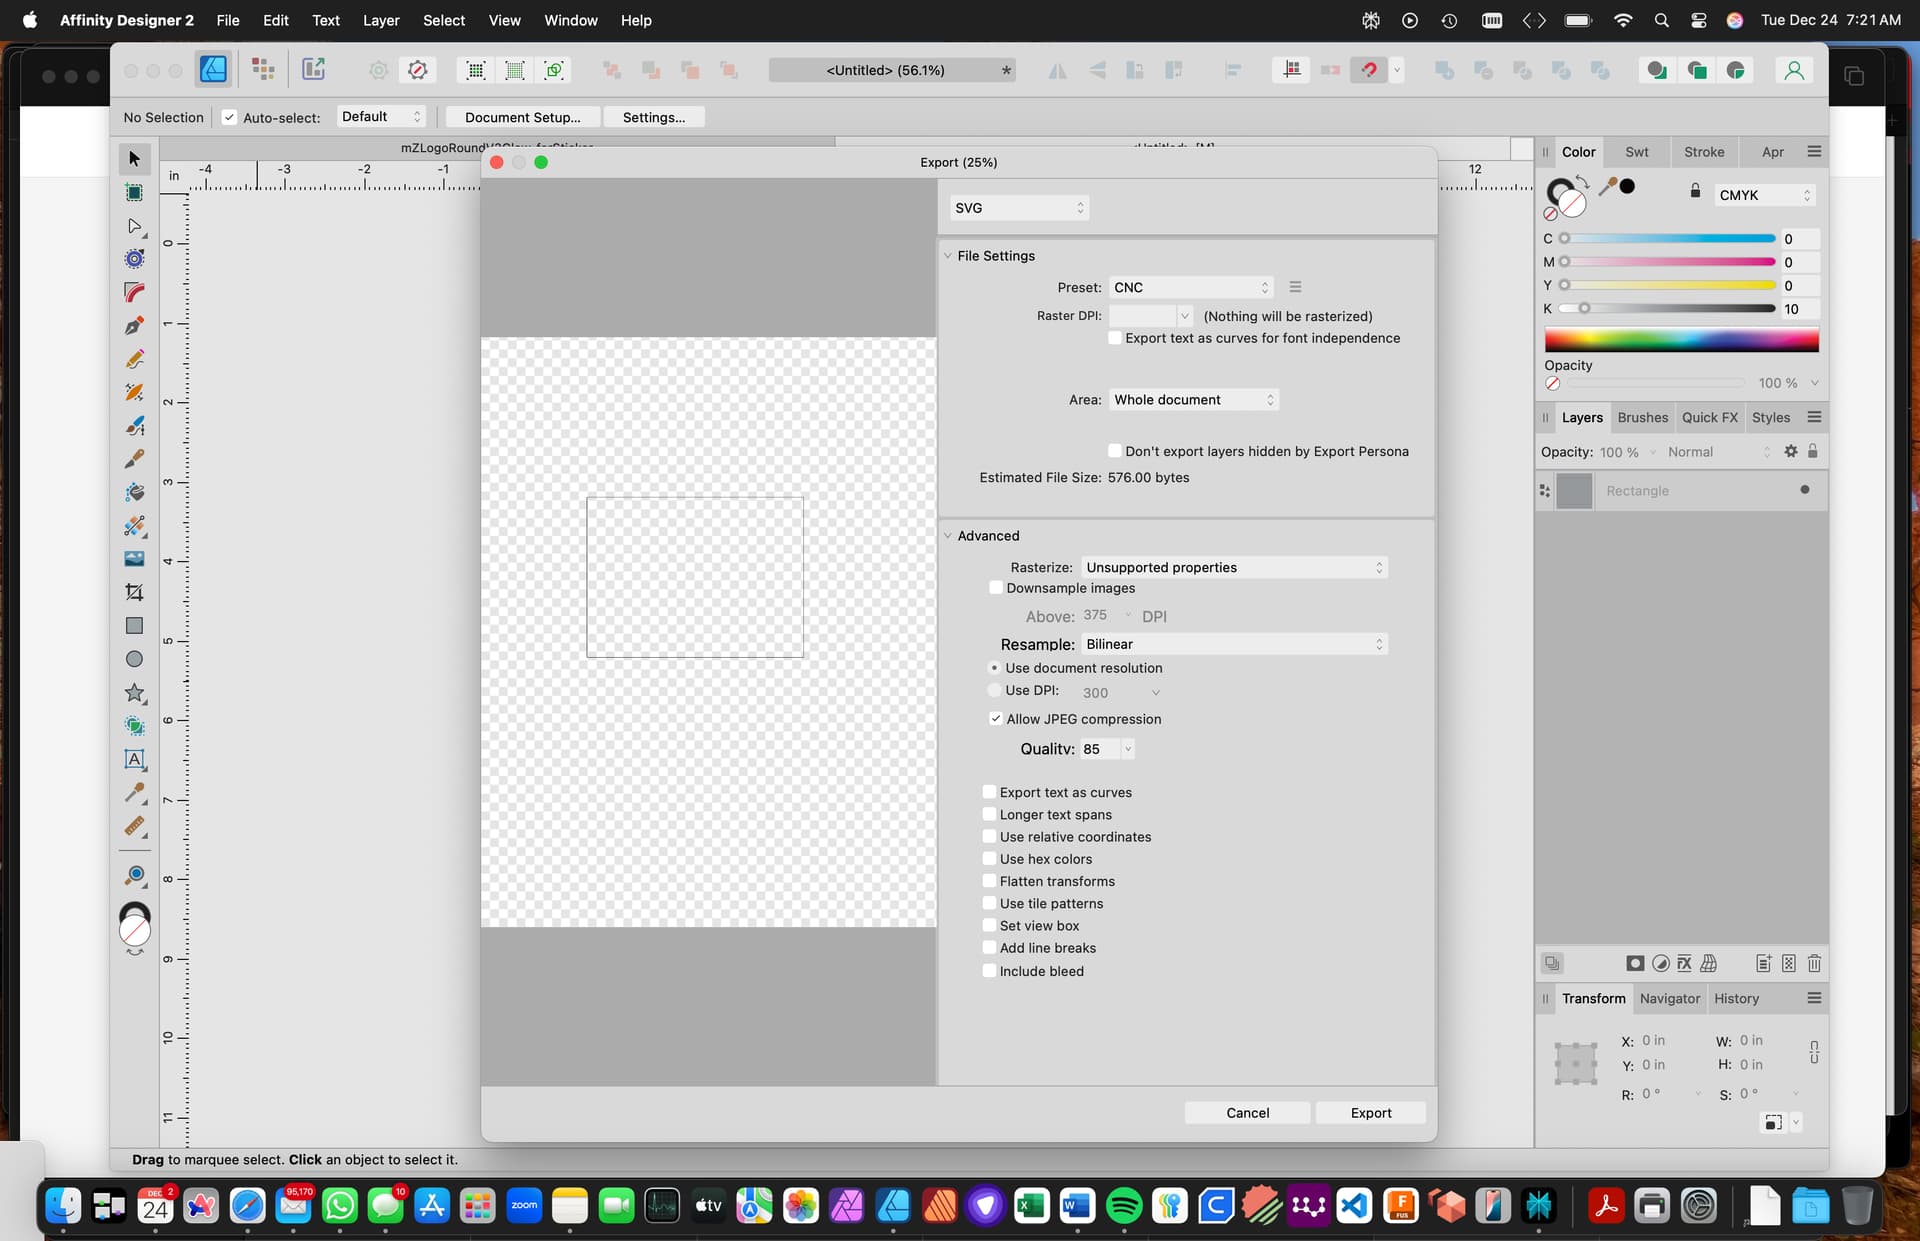Click the Export button
The width and height of the screenshot is (1920, 1241).
tap(1370, 1113)
